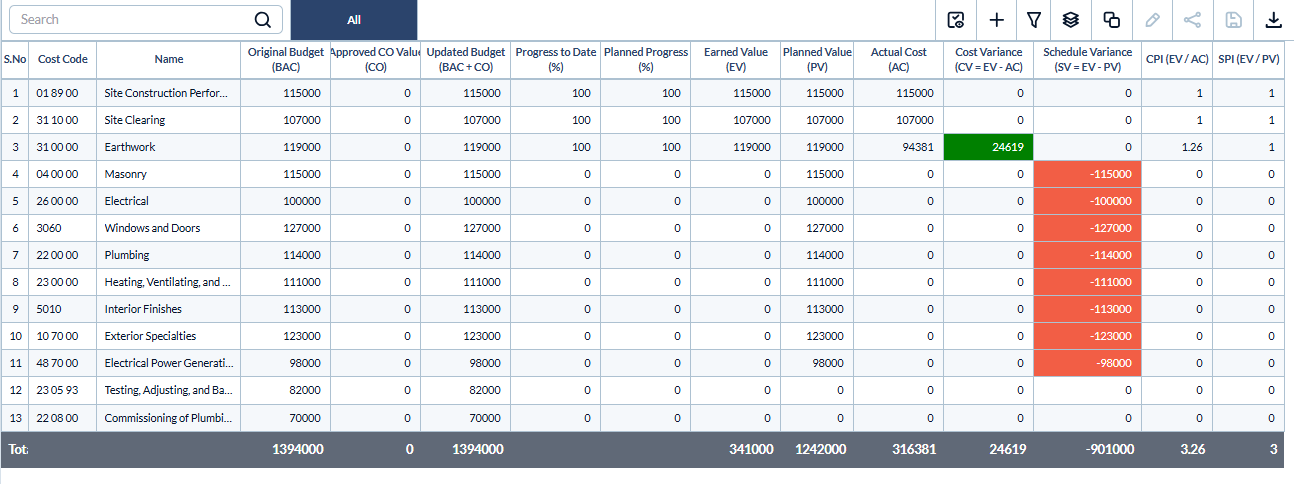The height and width of the screenshot is (484, 1294).
Task: Click the pencil edit icon
Action: point(1152,20)
